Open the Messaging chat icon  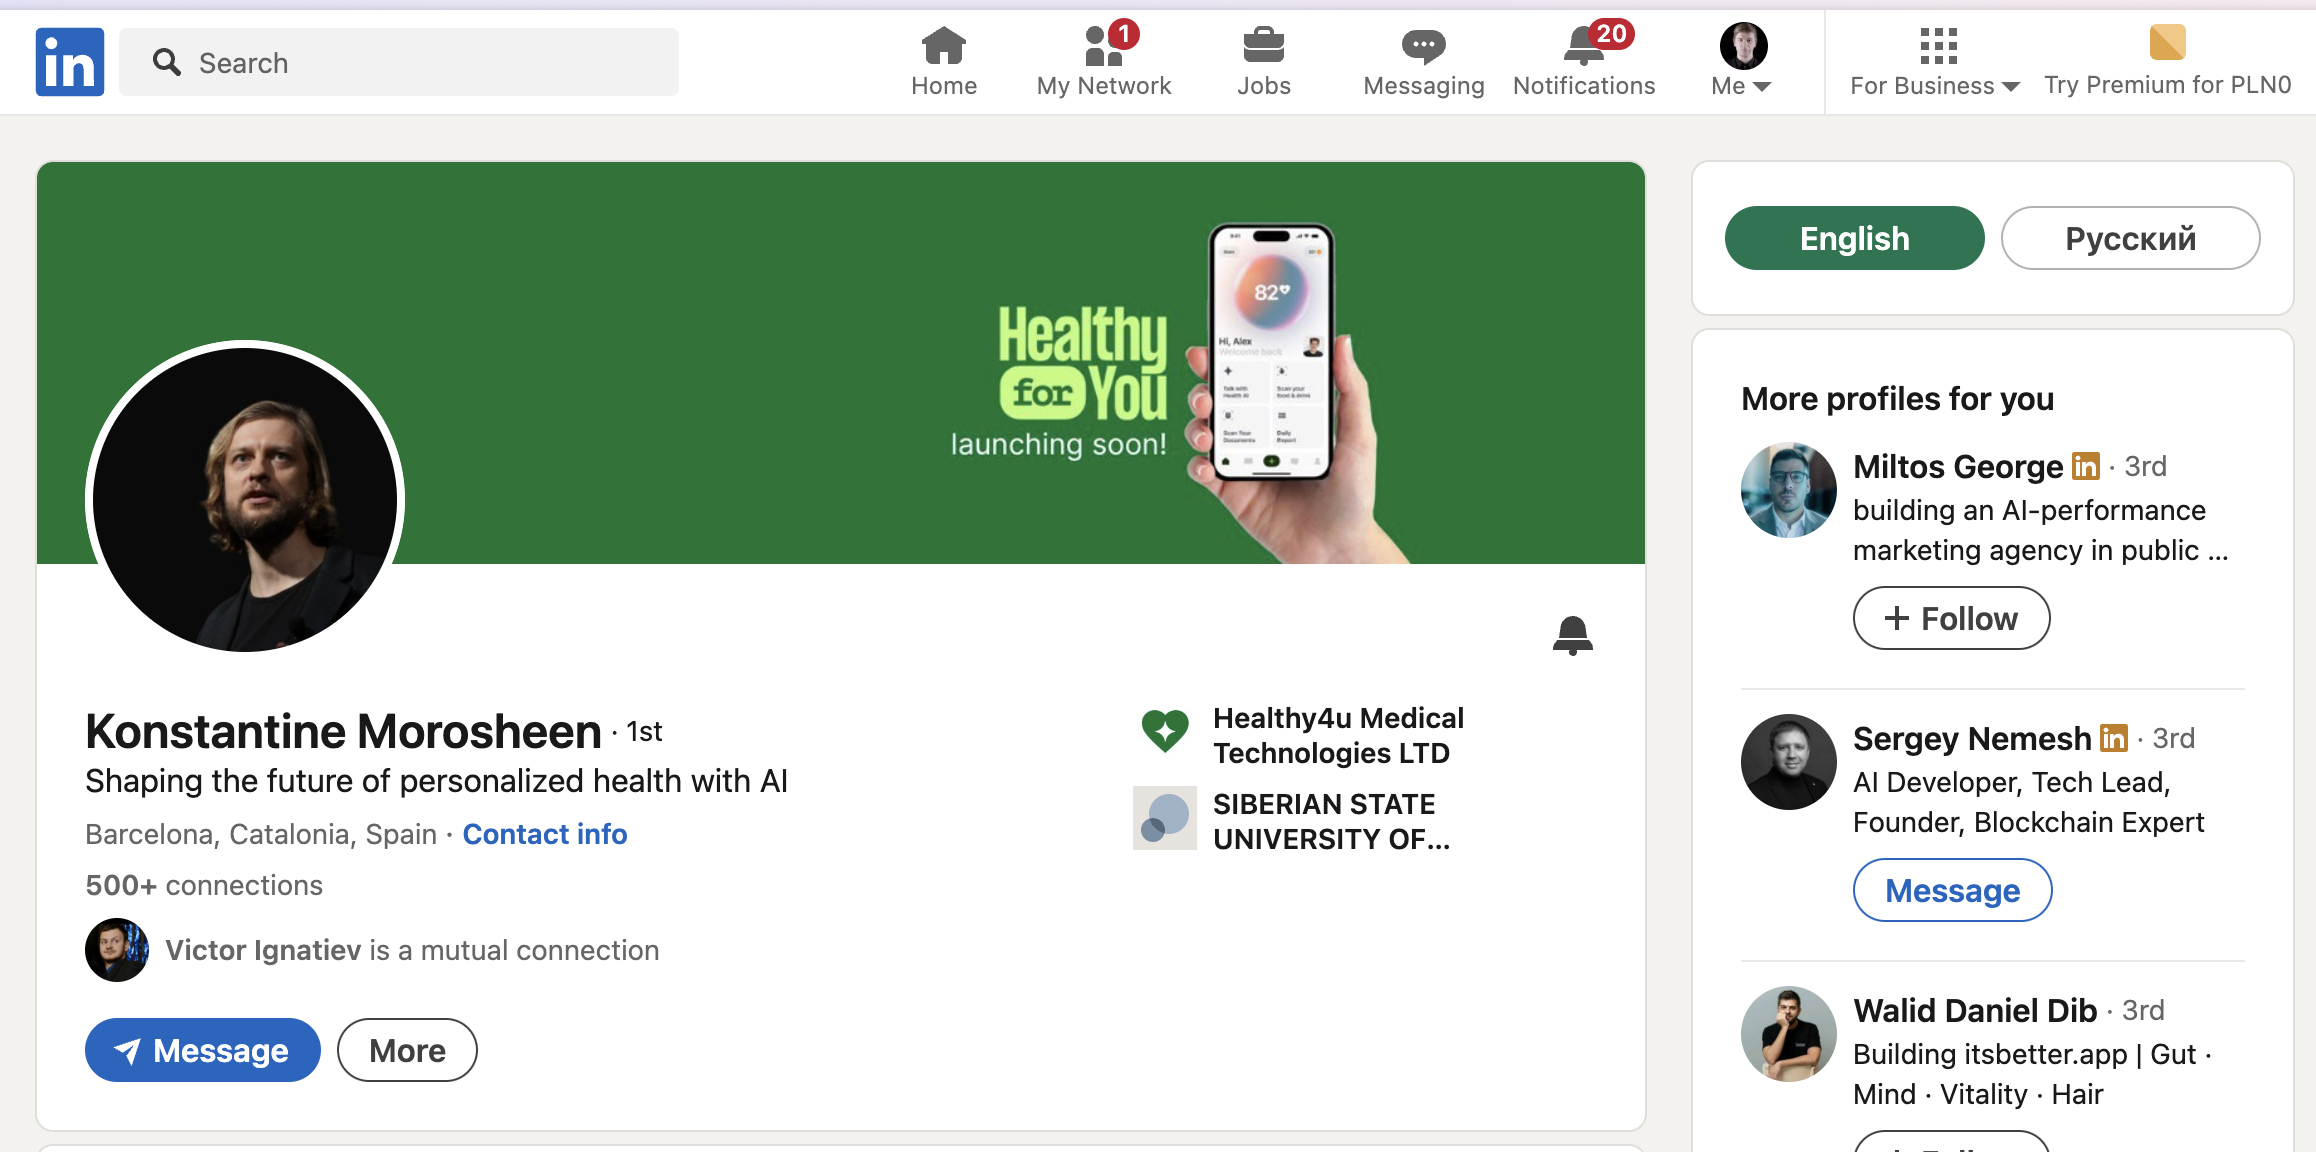pos(1423,46)
